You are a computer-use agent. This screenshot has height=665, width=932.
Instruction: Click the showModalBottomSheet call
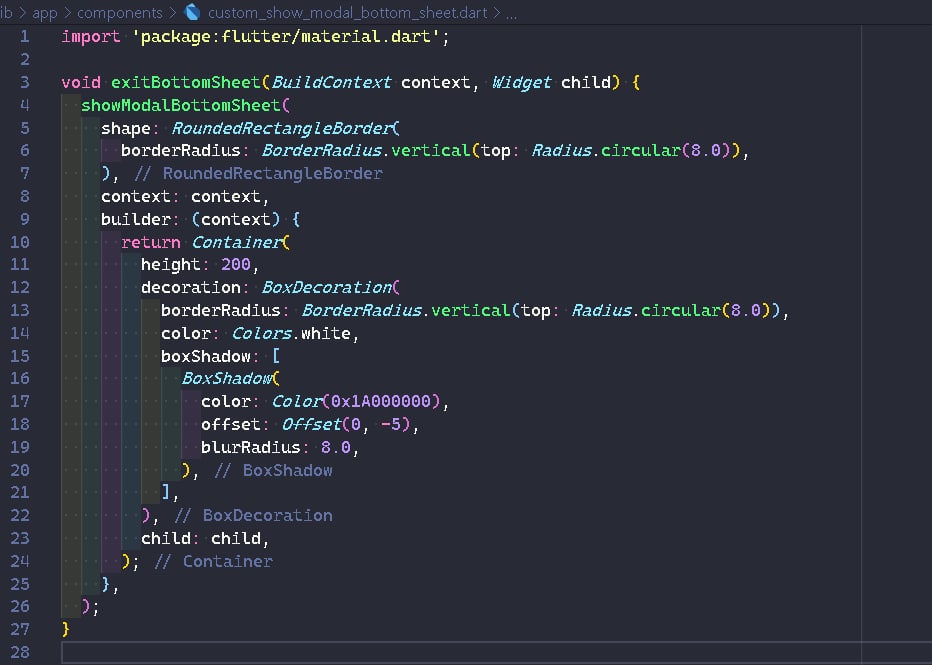[181, 105]
